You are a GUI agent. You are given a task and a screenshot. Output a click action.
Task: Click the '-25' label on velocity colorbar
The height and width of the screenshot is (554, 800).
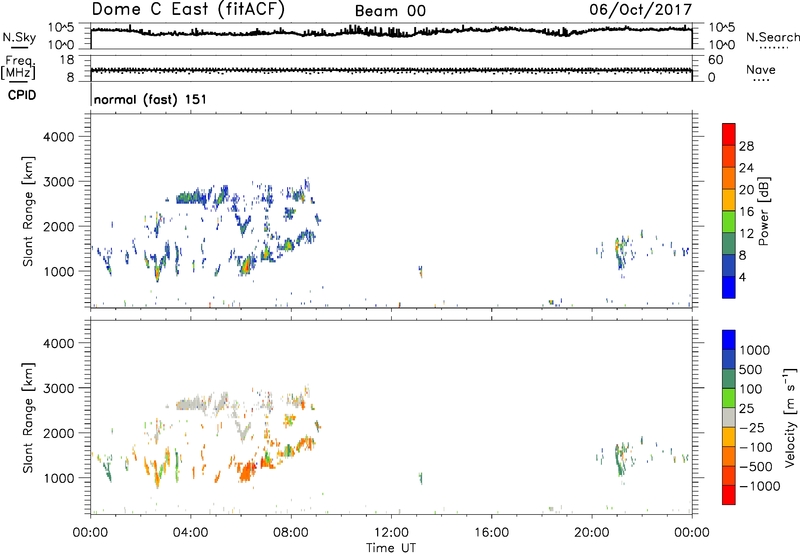(751, 427)
